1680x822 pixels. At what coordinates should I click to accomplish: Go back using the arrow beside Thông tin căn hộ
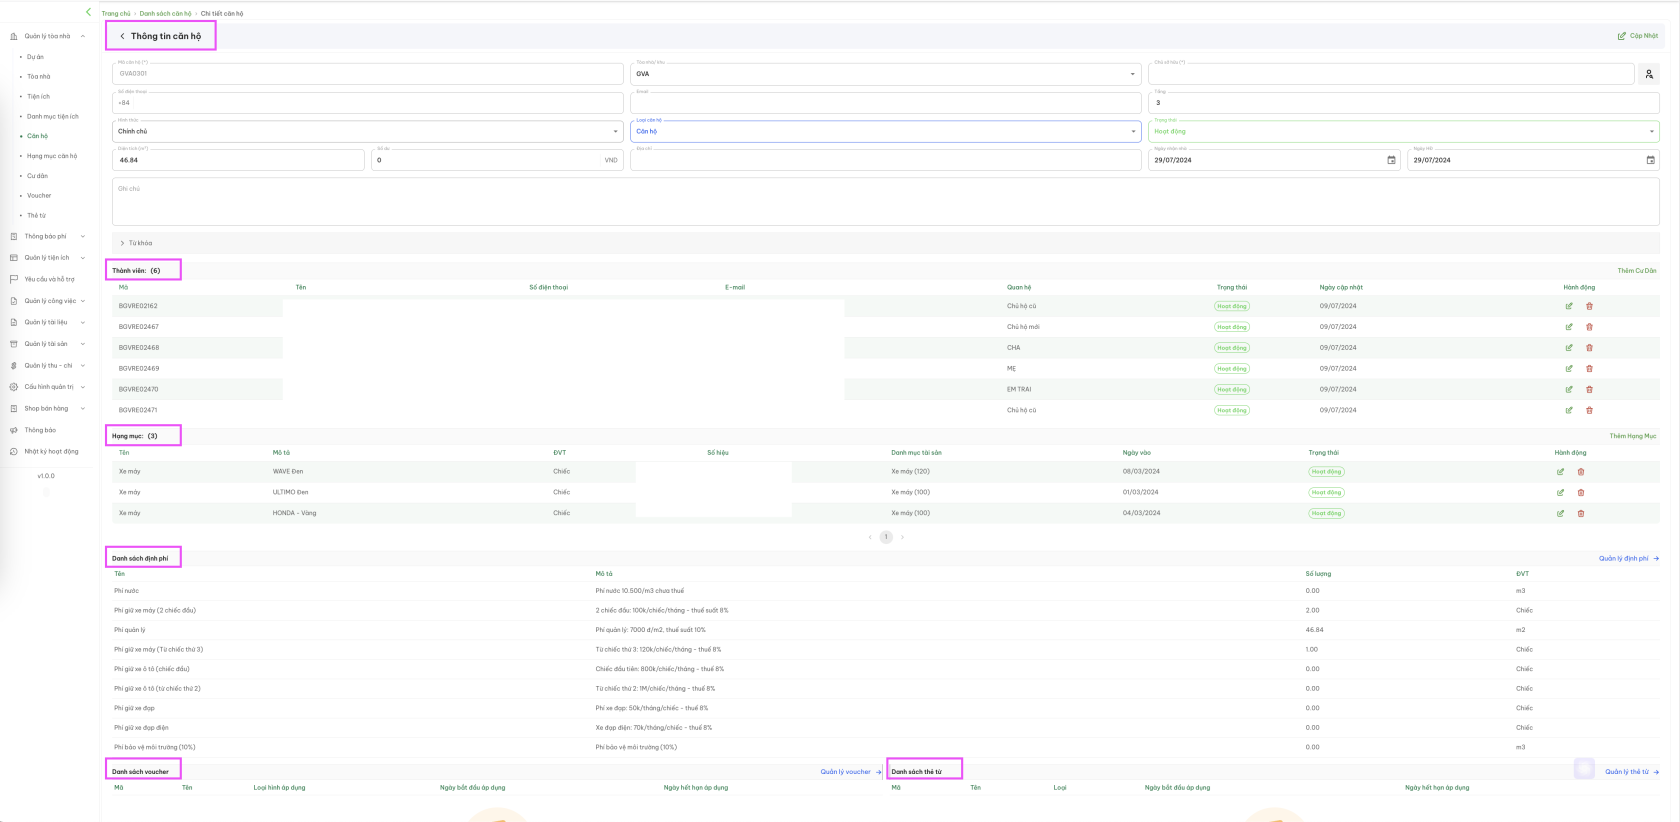click(x=122, y=36)
